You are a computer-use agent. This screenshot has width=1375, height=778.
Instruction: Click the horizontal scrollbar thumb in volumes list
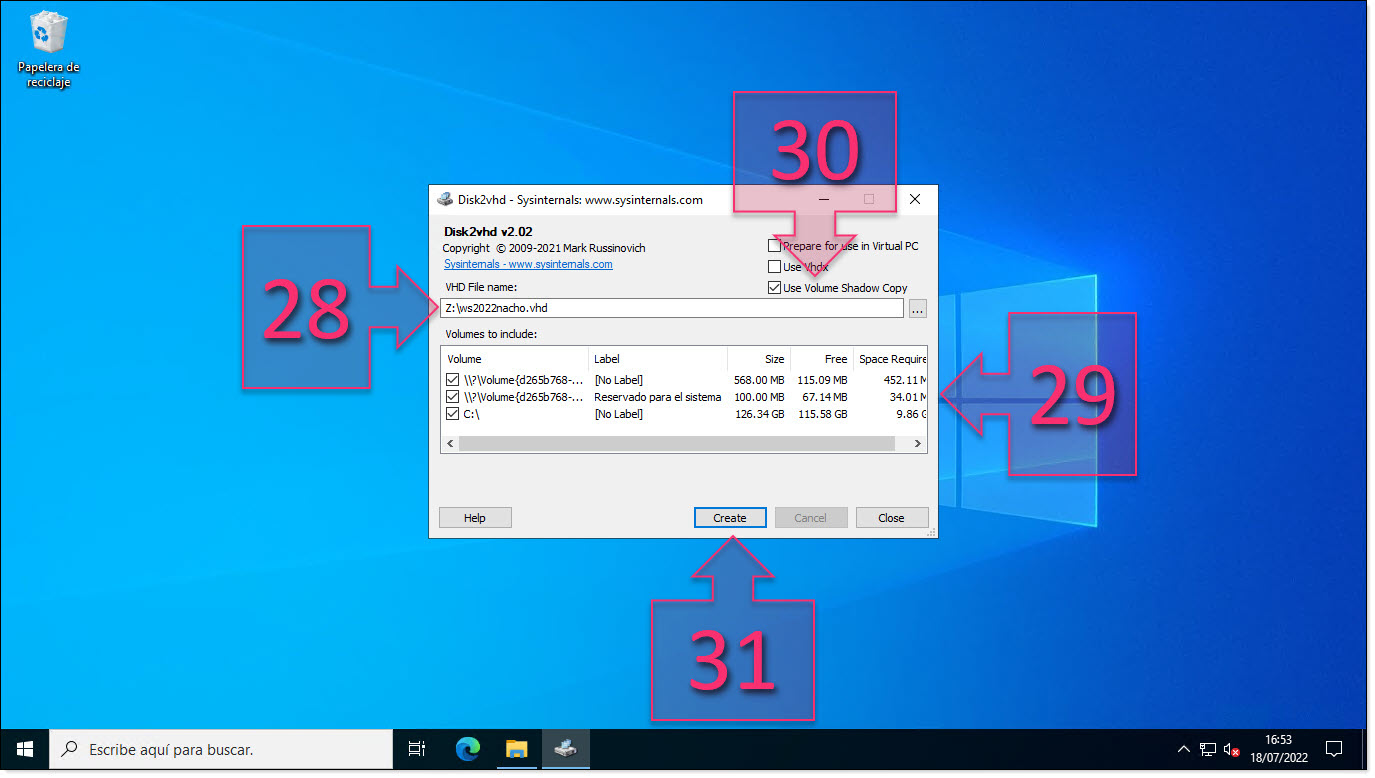676,443
